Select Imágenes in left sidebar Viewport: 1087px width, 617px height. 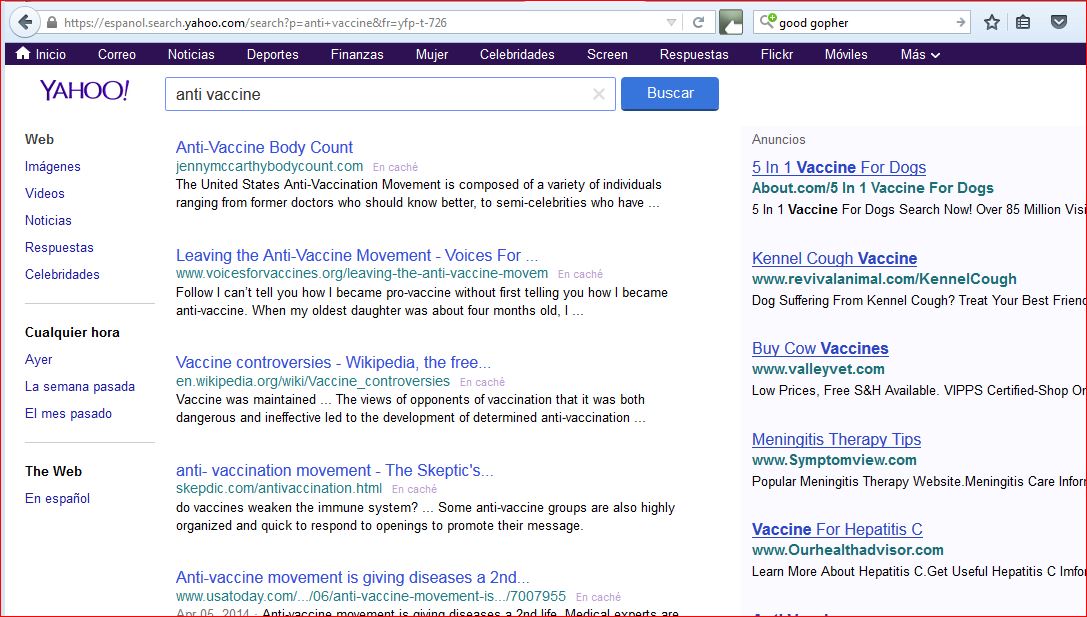[x=53, y=166]
